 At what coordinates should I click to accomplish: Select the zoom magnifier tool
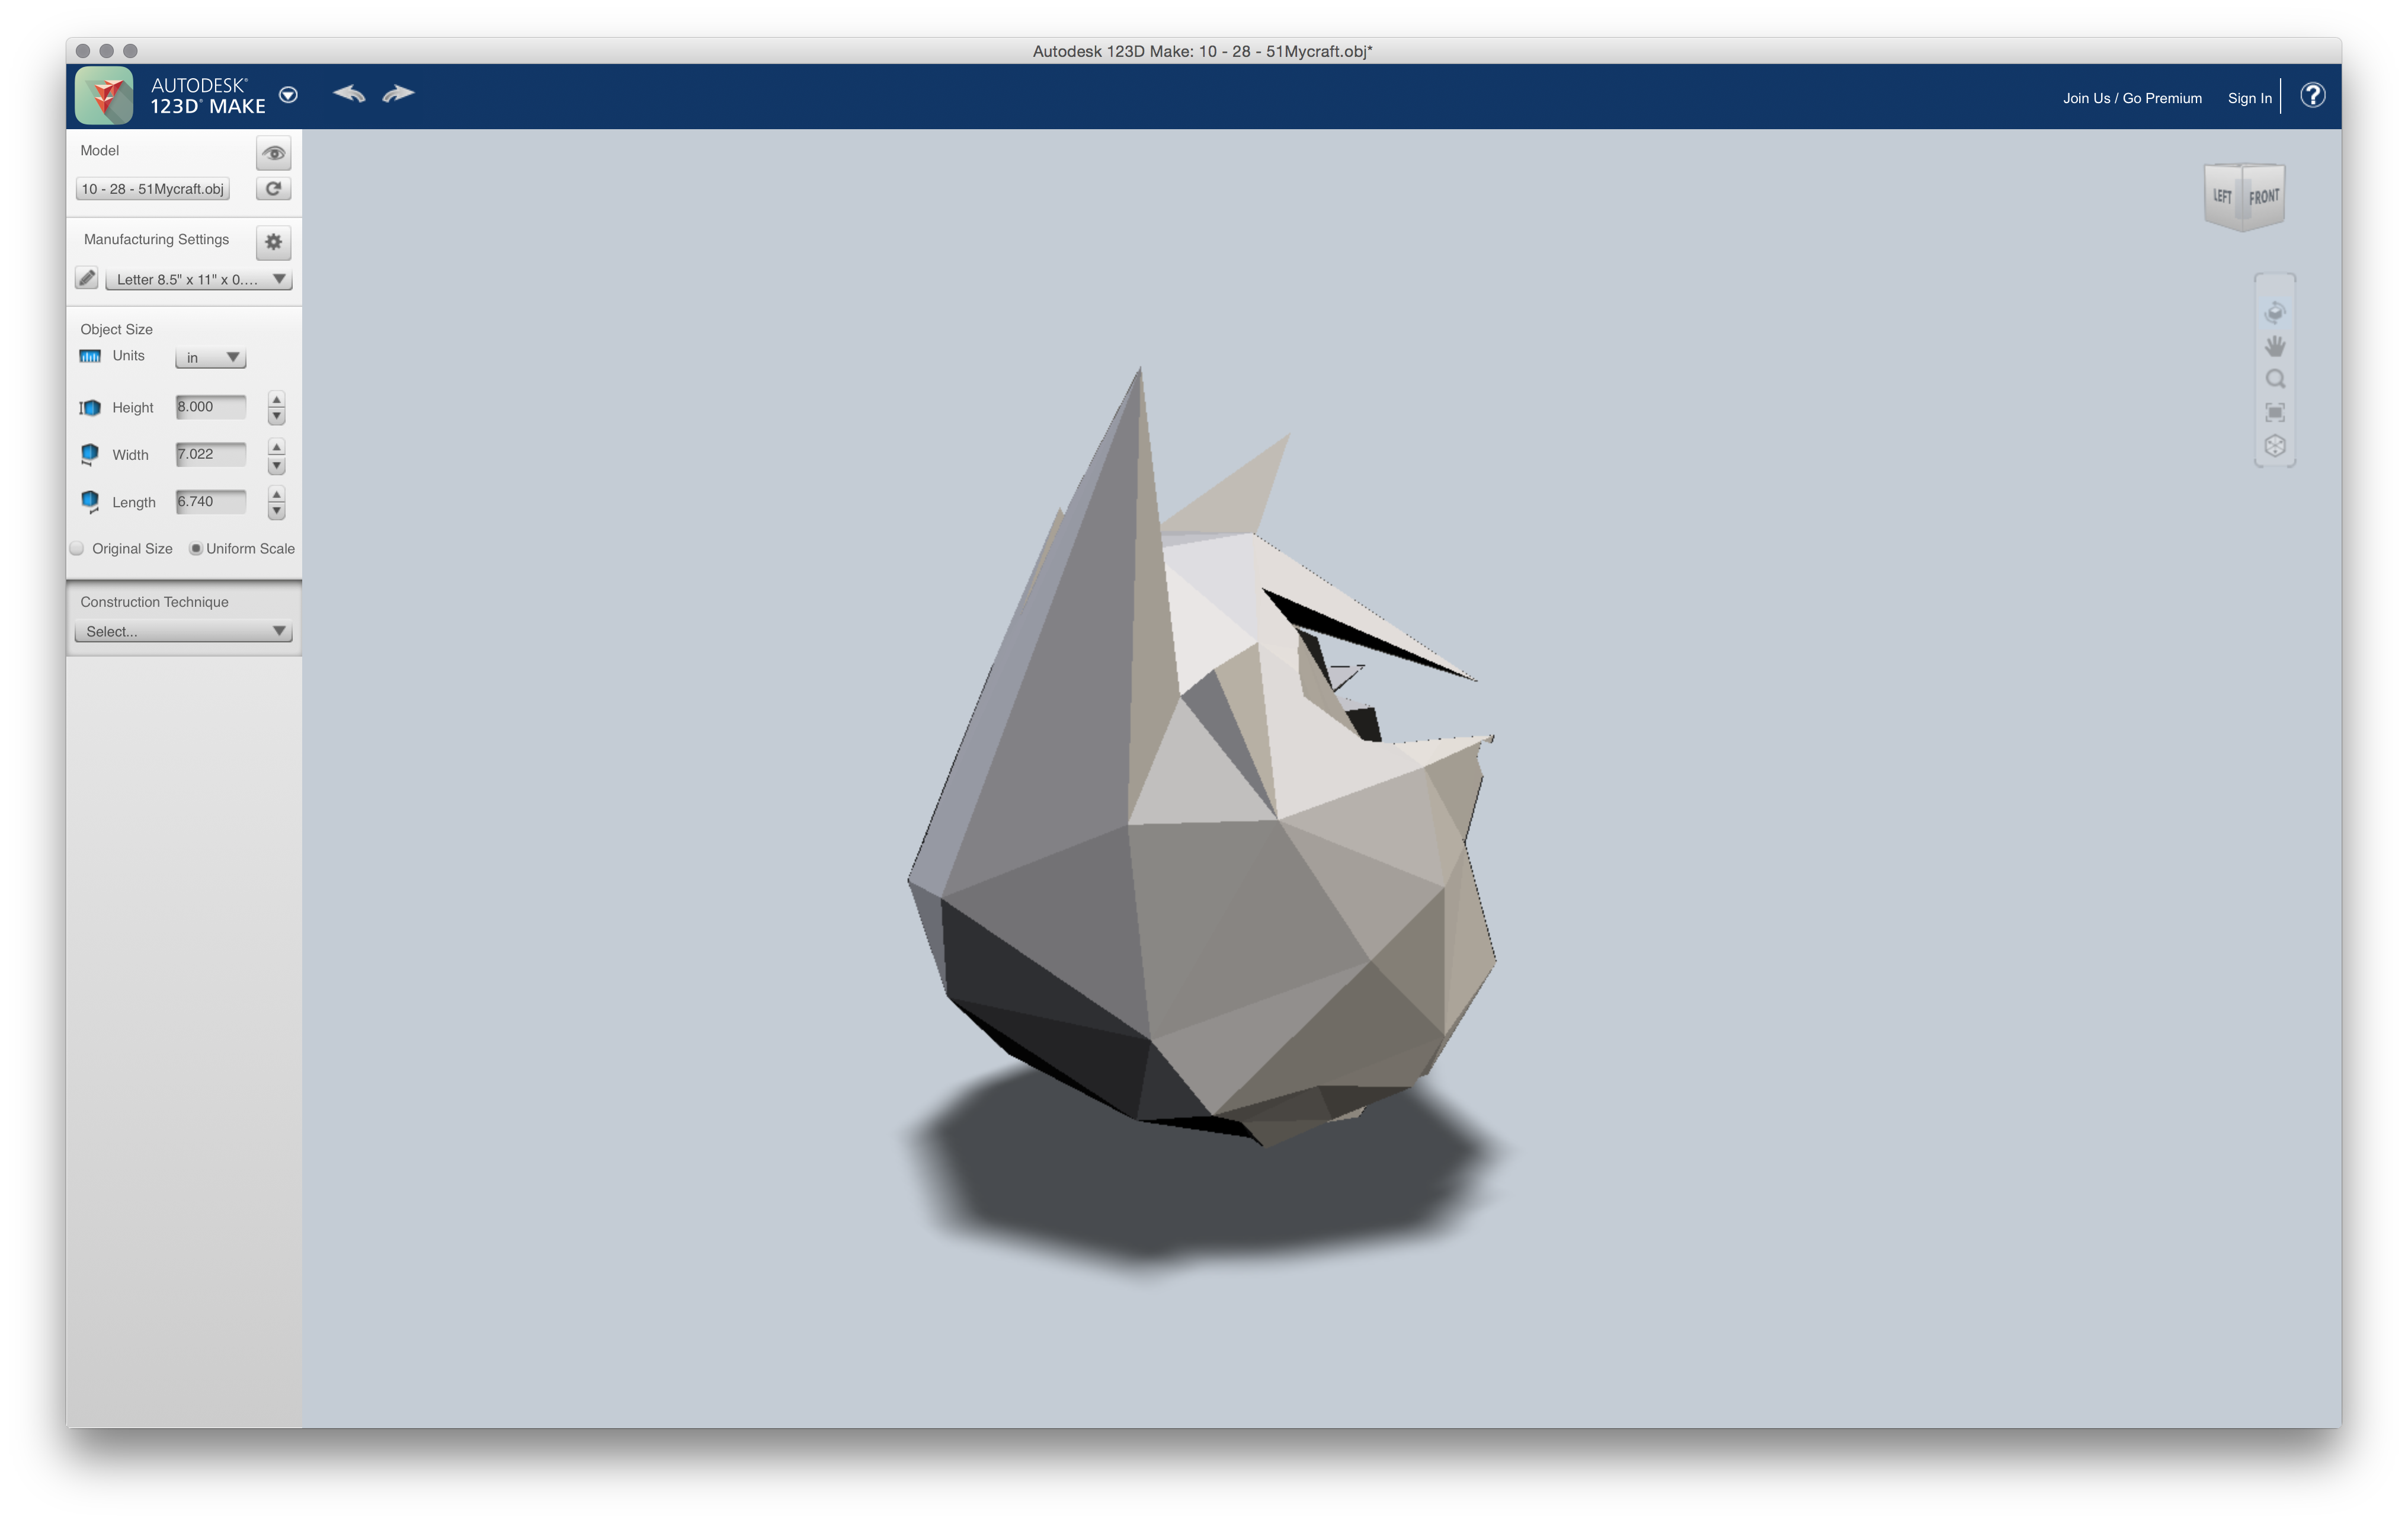click(x=2274, y=379)
